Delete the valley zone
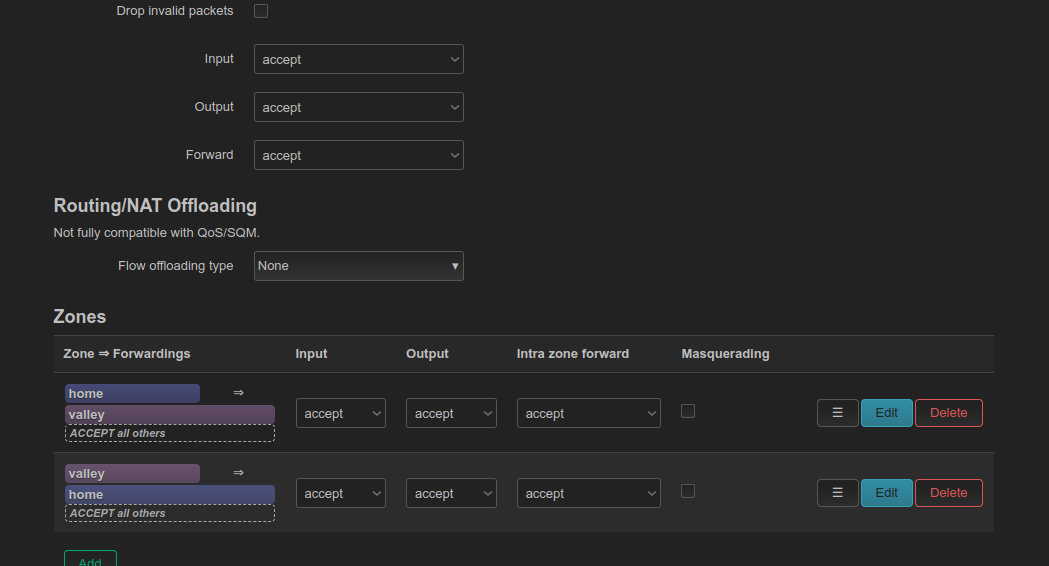1049x566 pixels. [x=949, y=492]
